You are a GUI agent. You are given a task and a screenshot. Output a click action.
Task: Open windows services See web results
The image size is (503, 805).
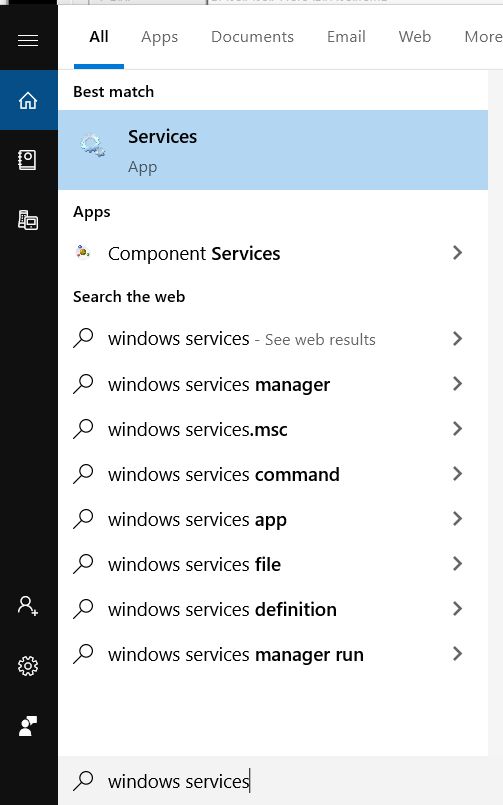click(x=273, y=339)
